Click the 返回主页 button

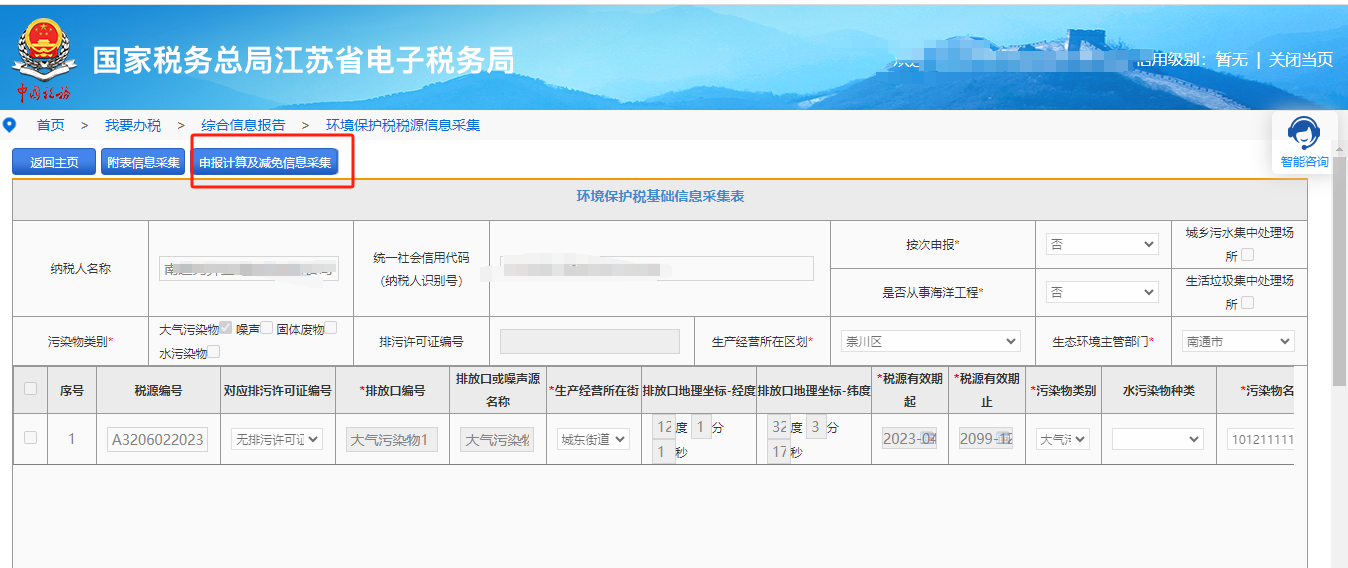click(54, 162)
